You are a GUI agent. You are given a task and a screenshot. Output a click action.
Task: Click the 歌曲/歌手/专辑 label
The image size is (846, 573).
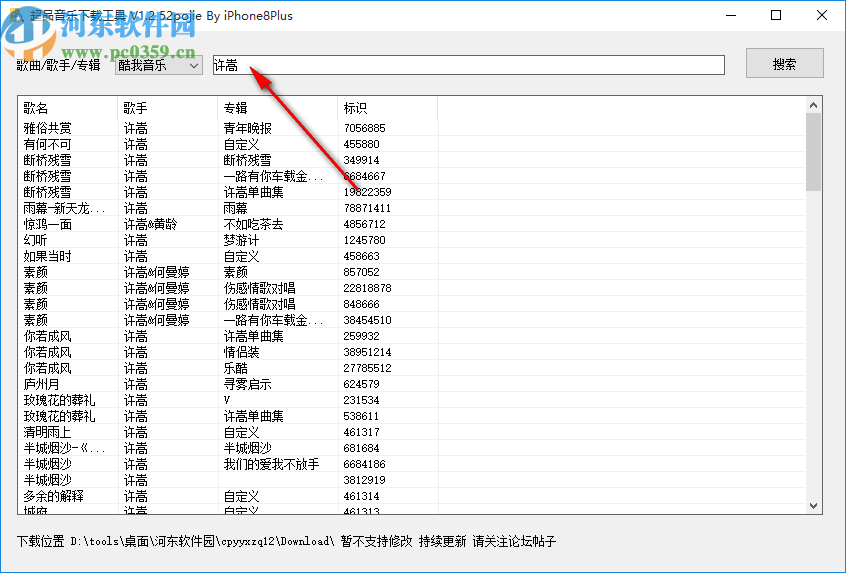[58, 65]
